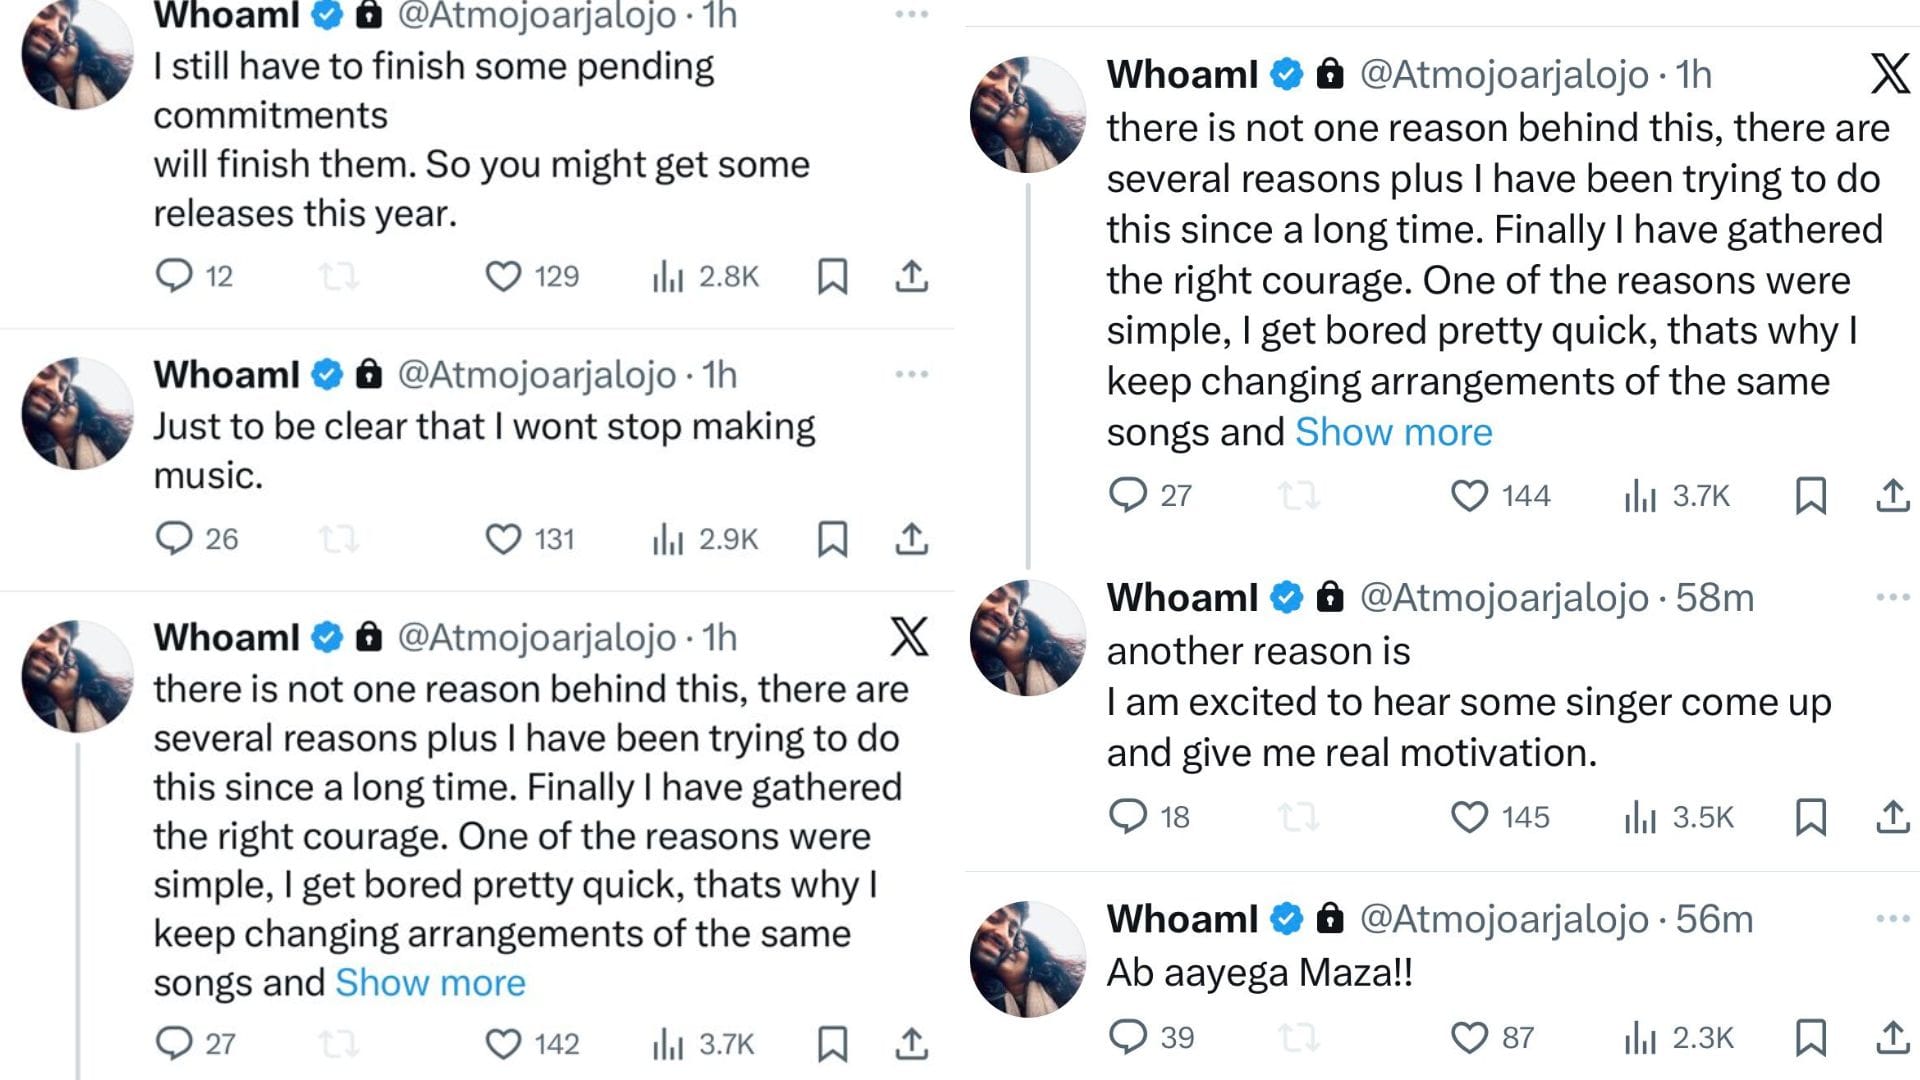Click the profile avatar beside 'Ab aayega Maza!!'
Viewport: 1920px width, 1080px height.
pos(1027,958)
